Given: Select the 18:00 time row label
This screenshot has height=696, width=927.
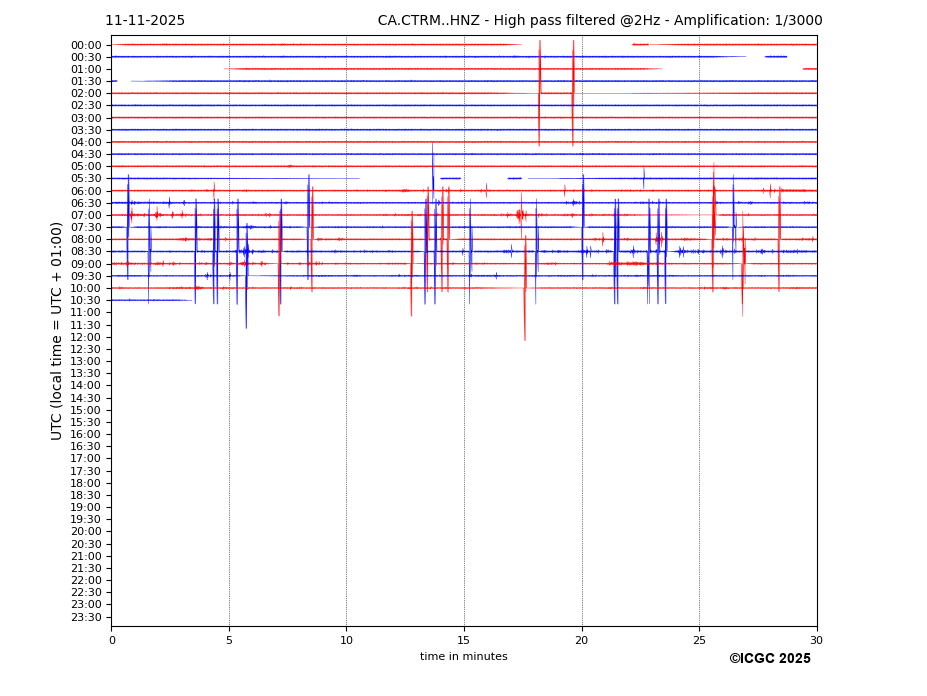Looking at the screenshot, I should click(x=86, y=483).
